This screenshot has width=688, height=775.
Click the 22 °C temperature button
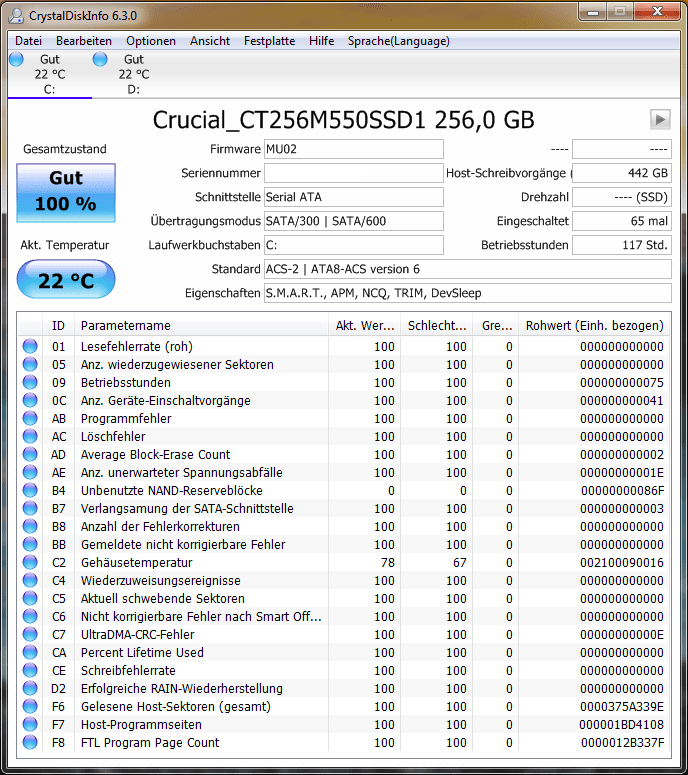pyautogui.click(x=66, y=280)
